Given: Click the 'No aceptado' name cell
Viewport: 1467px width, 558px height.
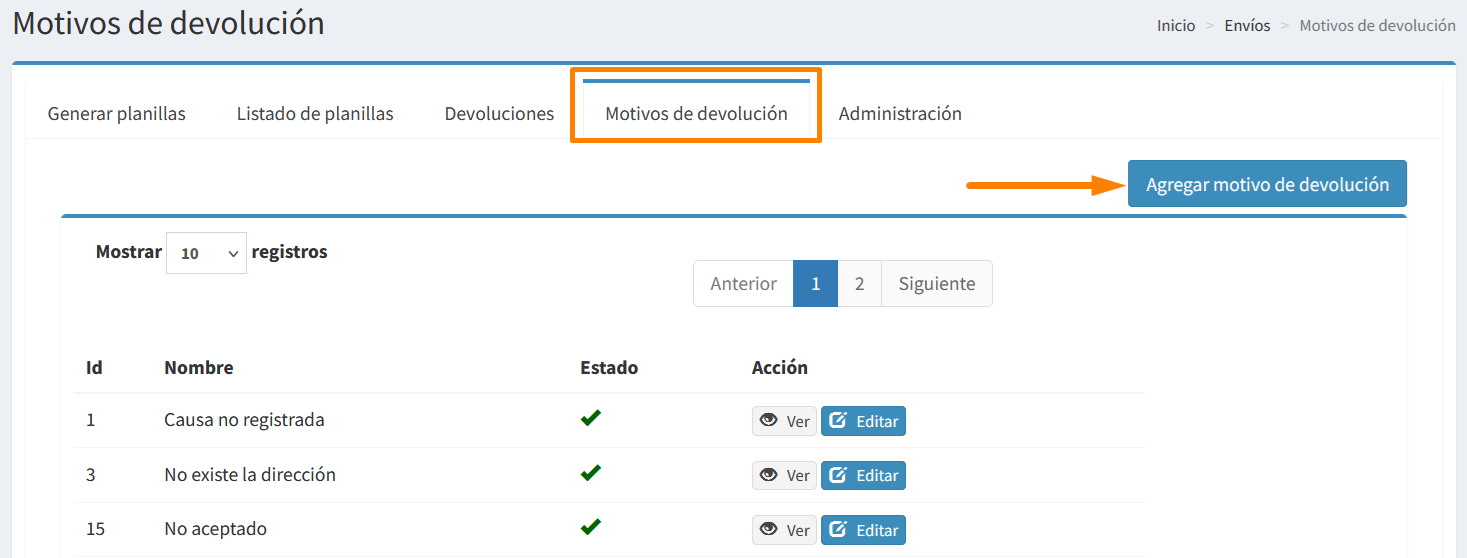Looking at the screenshot, I should click(x=215, y=528).
